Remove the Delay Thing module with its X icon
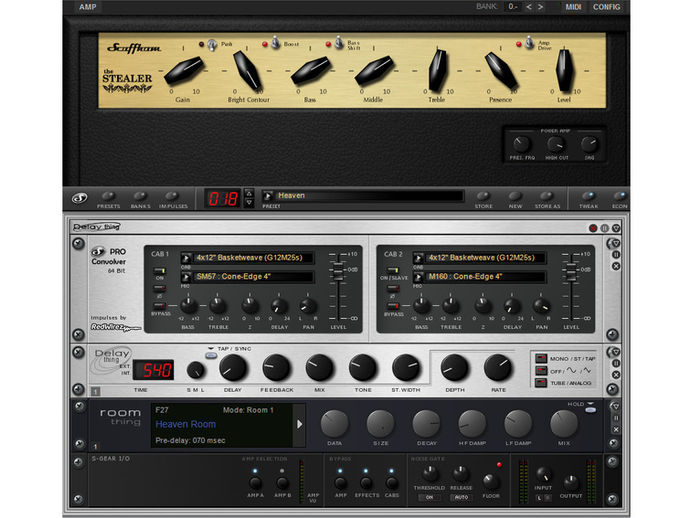 coord(616,375)
